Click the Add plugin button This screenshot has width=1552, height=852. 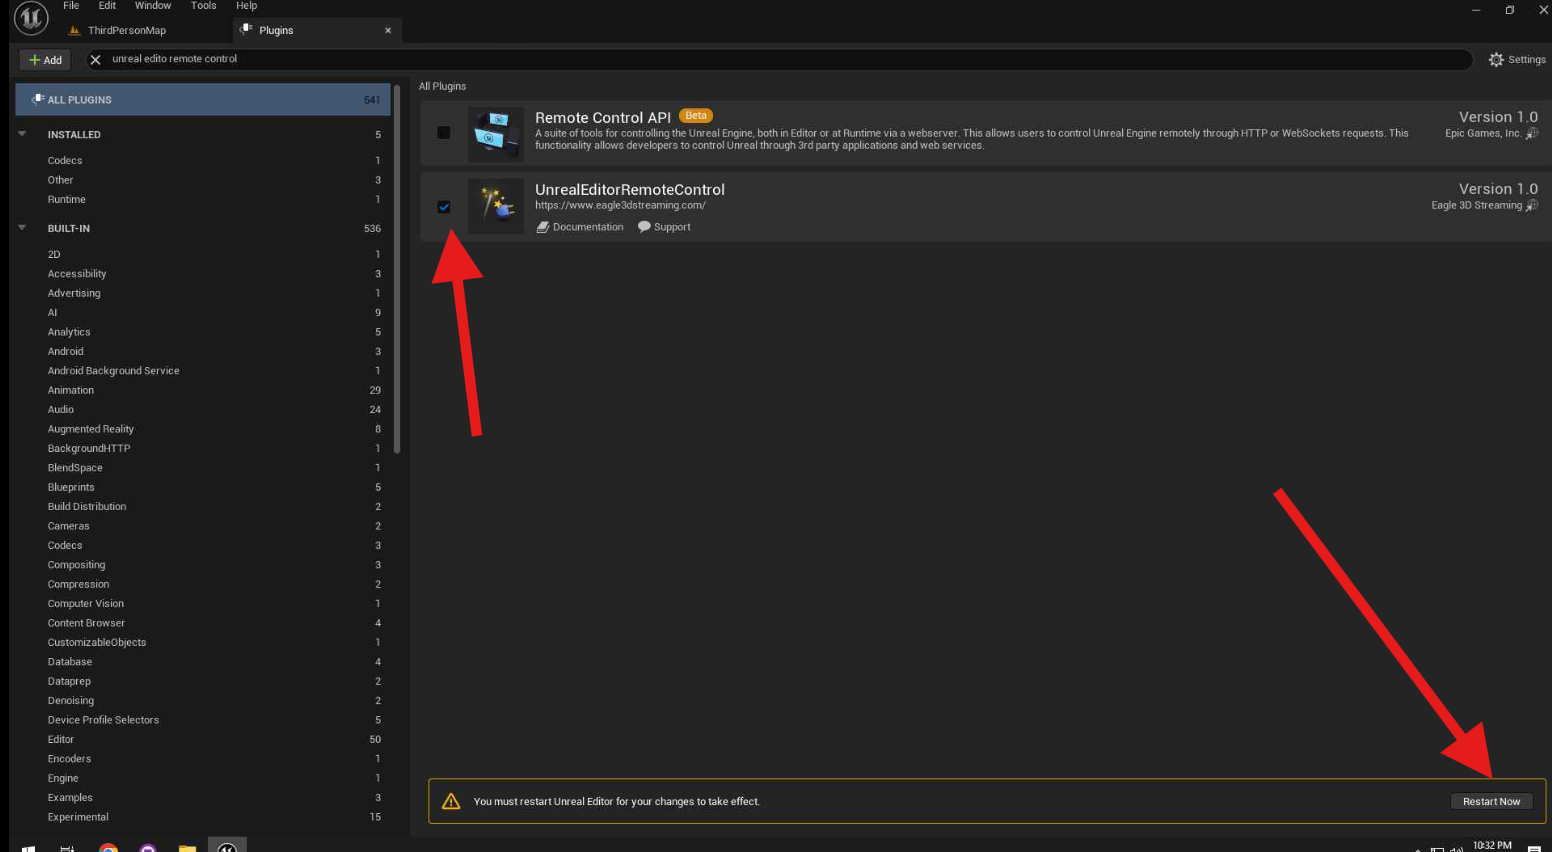click(45, 60)
